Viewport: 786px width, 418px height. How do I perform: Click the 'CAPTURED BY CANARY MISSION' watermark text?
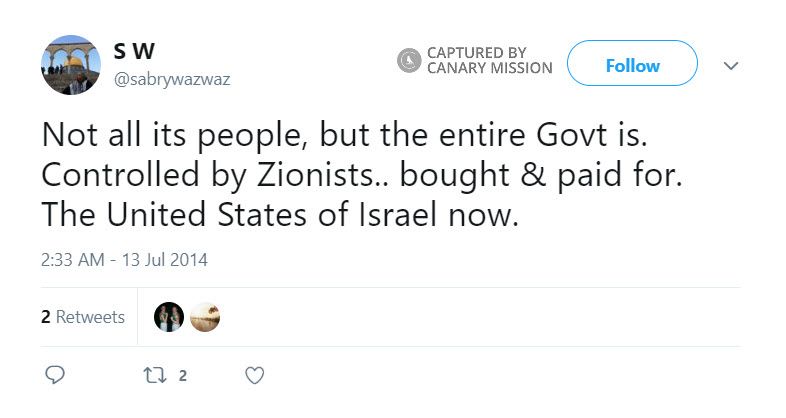coord(488,61)
